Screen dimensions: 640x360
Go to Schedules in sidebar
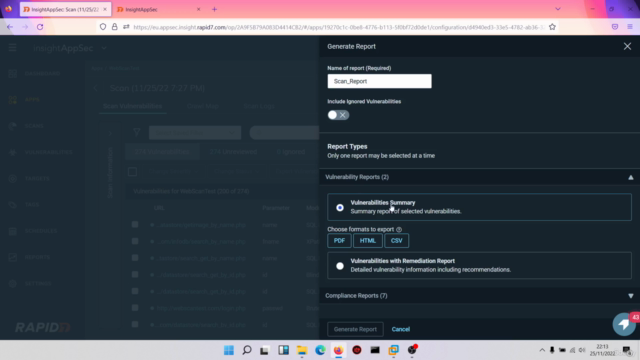click(x=41, y=231)
